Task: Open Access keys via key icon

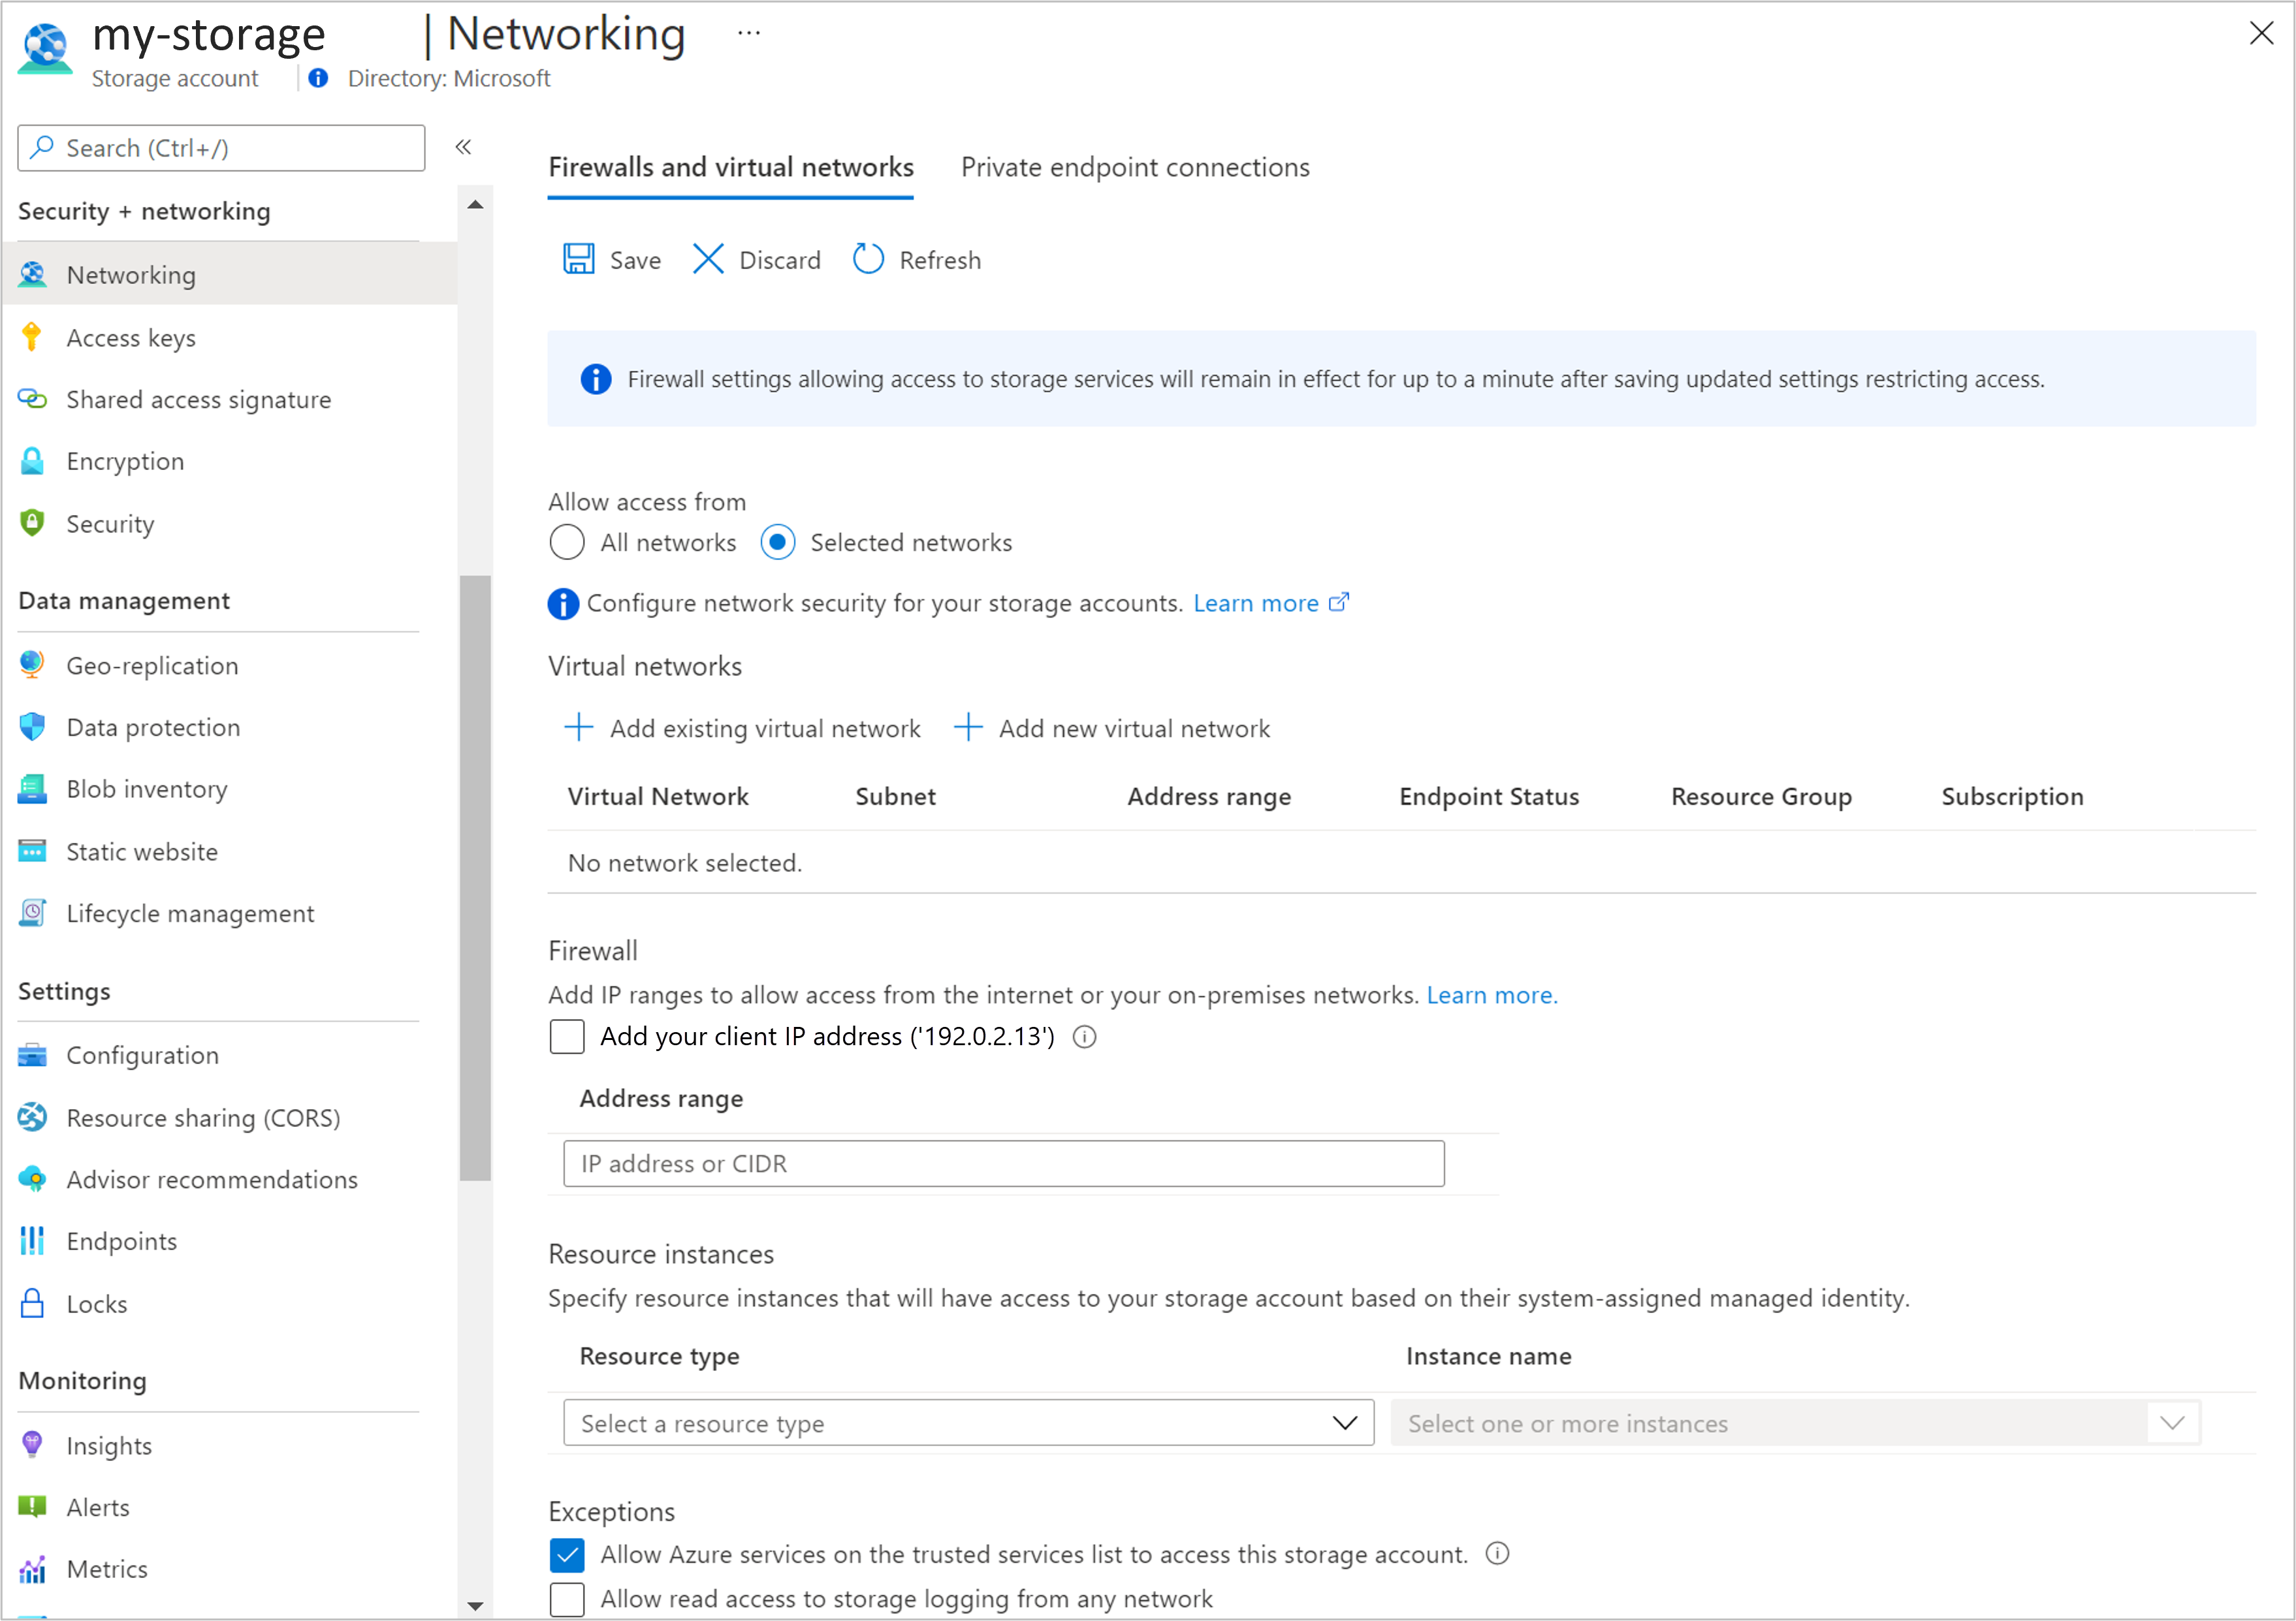Action: tap(32, 338)
